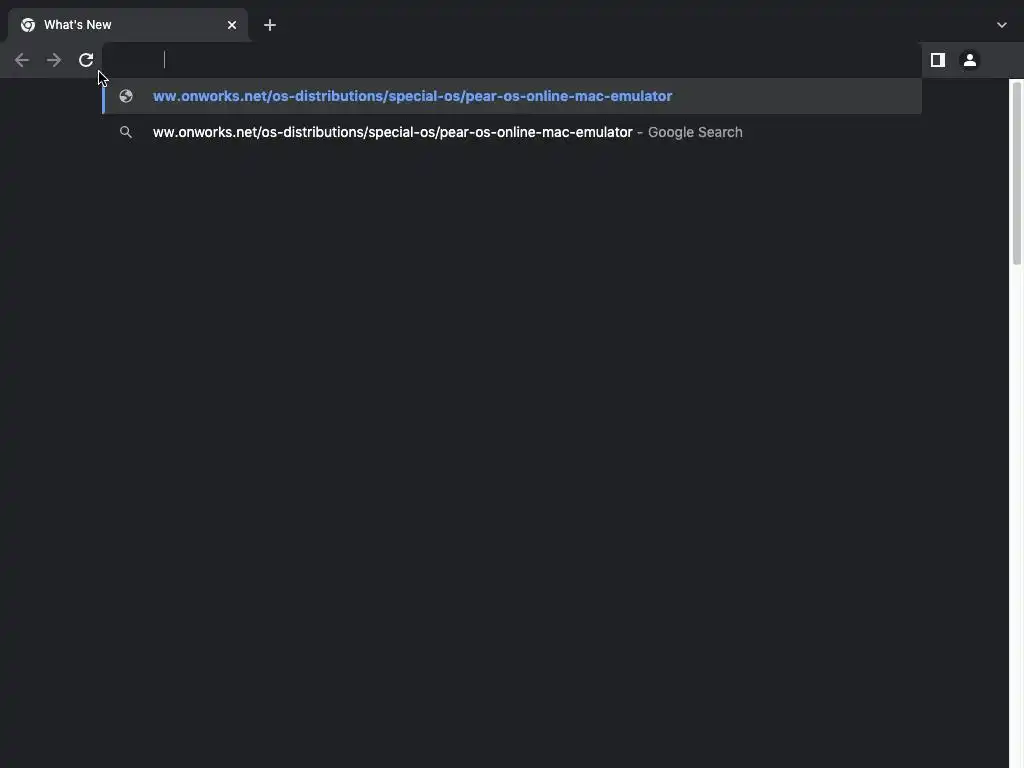Viewport: 1024px width, 768px height.
Task: Toggle the side panel icon
Action: pos(938,60)
